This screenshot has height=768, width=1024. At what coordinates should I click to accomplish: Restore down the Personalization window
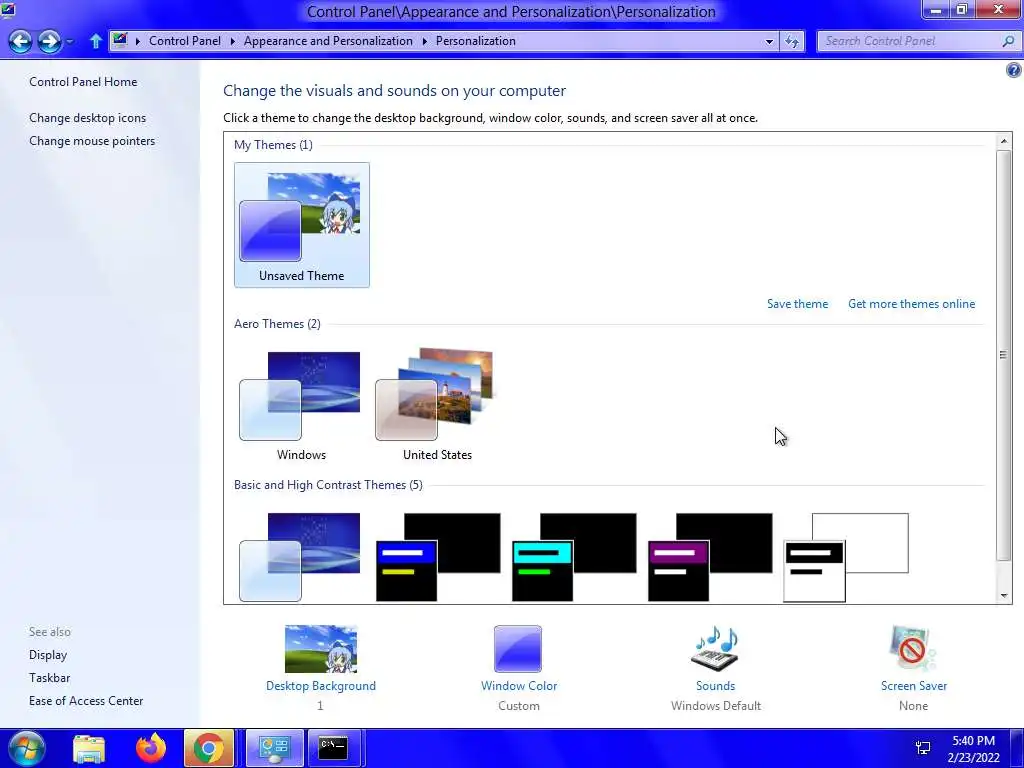point(961,10)
